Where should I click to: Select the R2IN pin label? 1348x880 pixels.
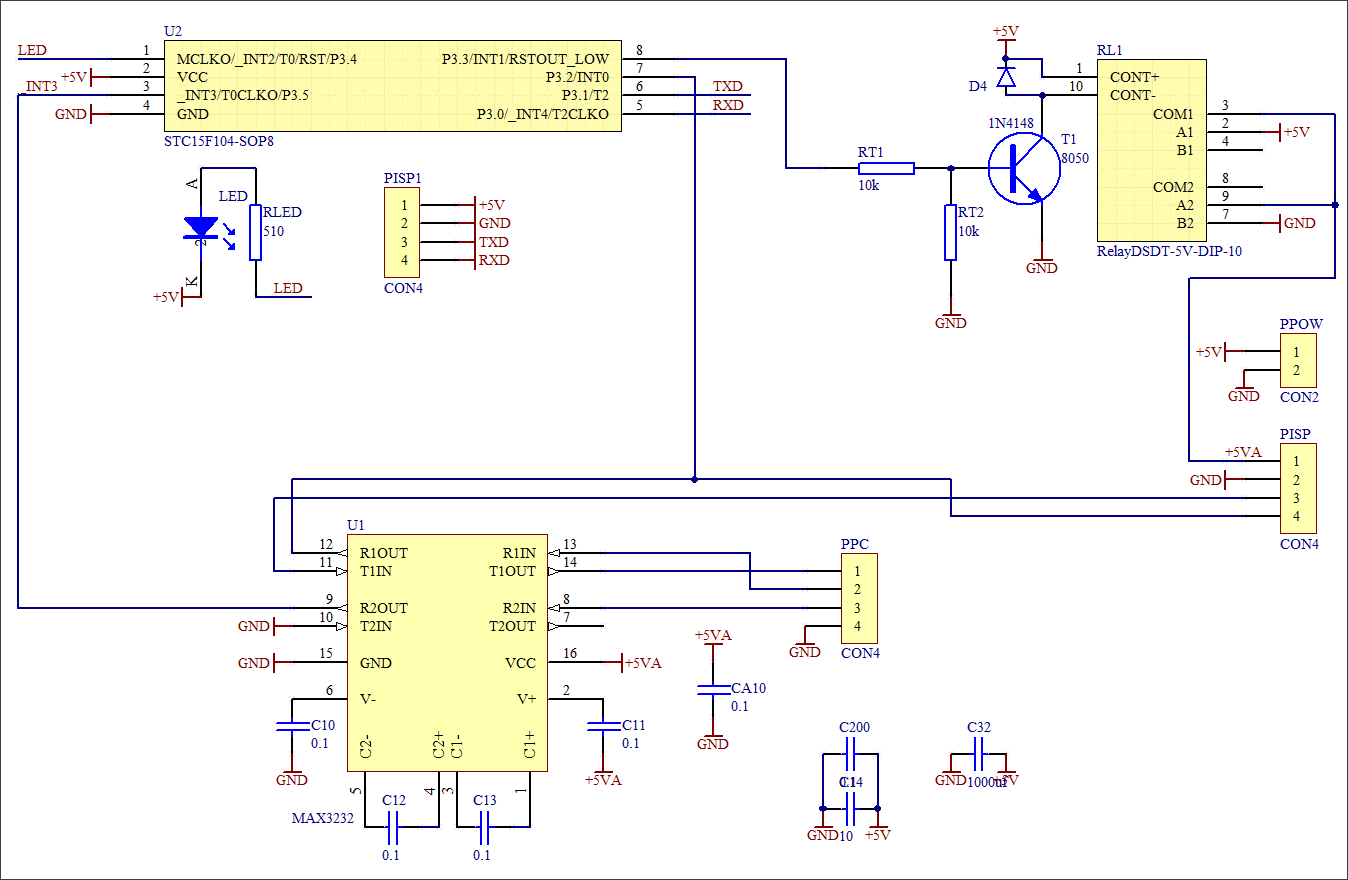point(519,608)
